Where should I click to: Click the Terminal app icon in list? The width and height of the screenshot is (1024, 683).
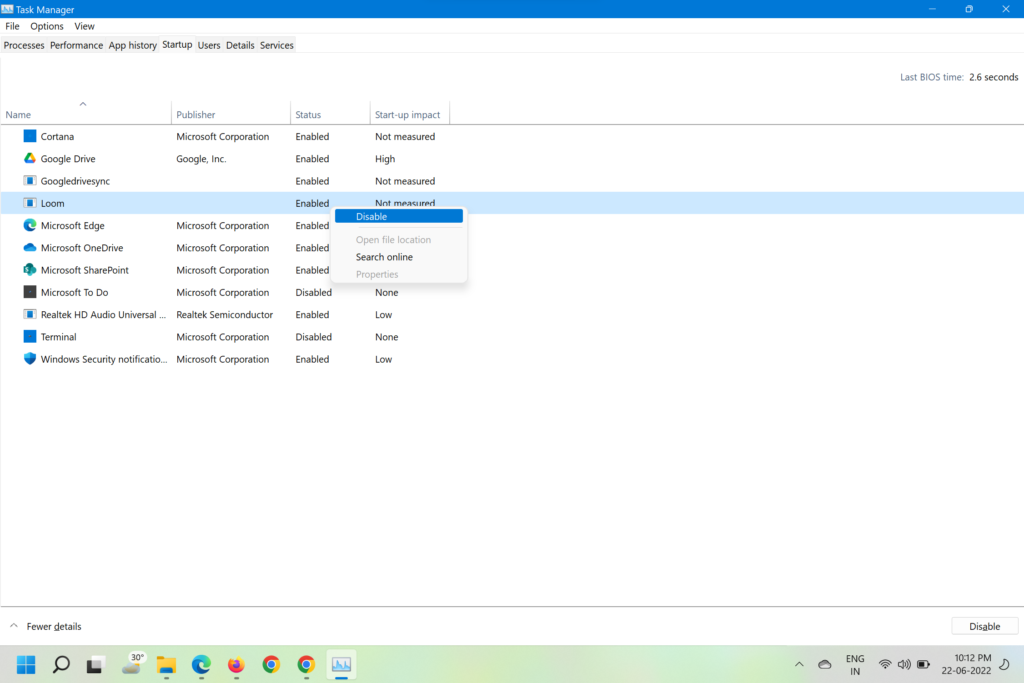[30, 337]
